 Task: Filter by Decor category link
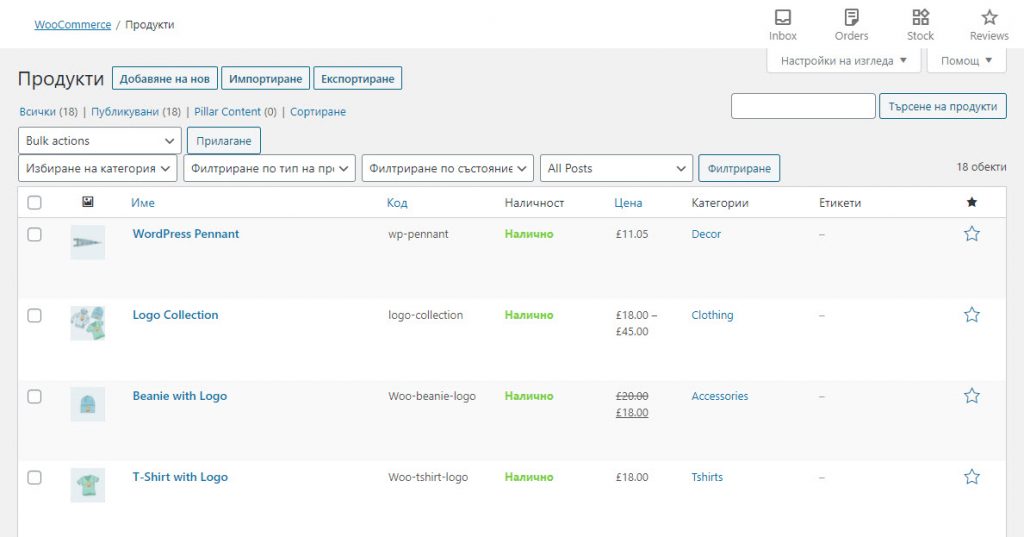tap(706, 234)
